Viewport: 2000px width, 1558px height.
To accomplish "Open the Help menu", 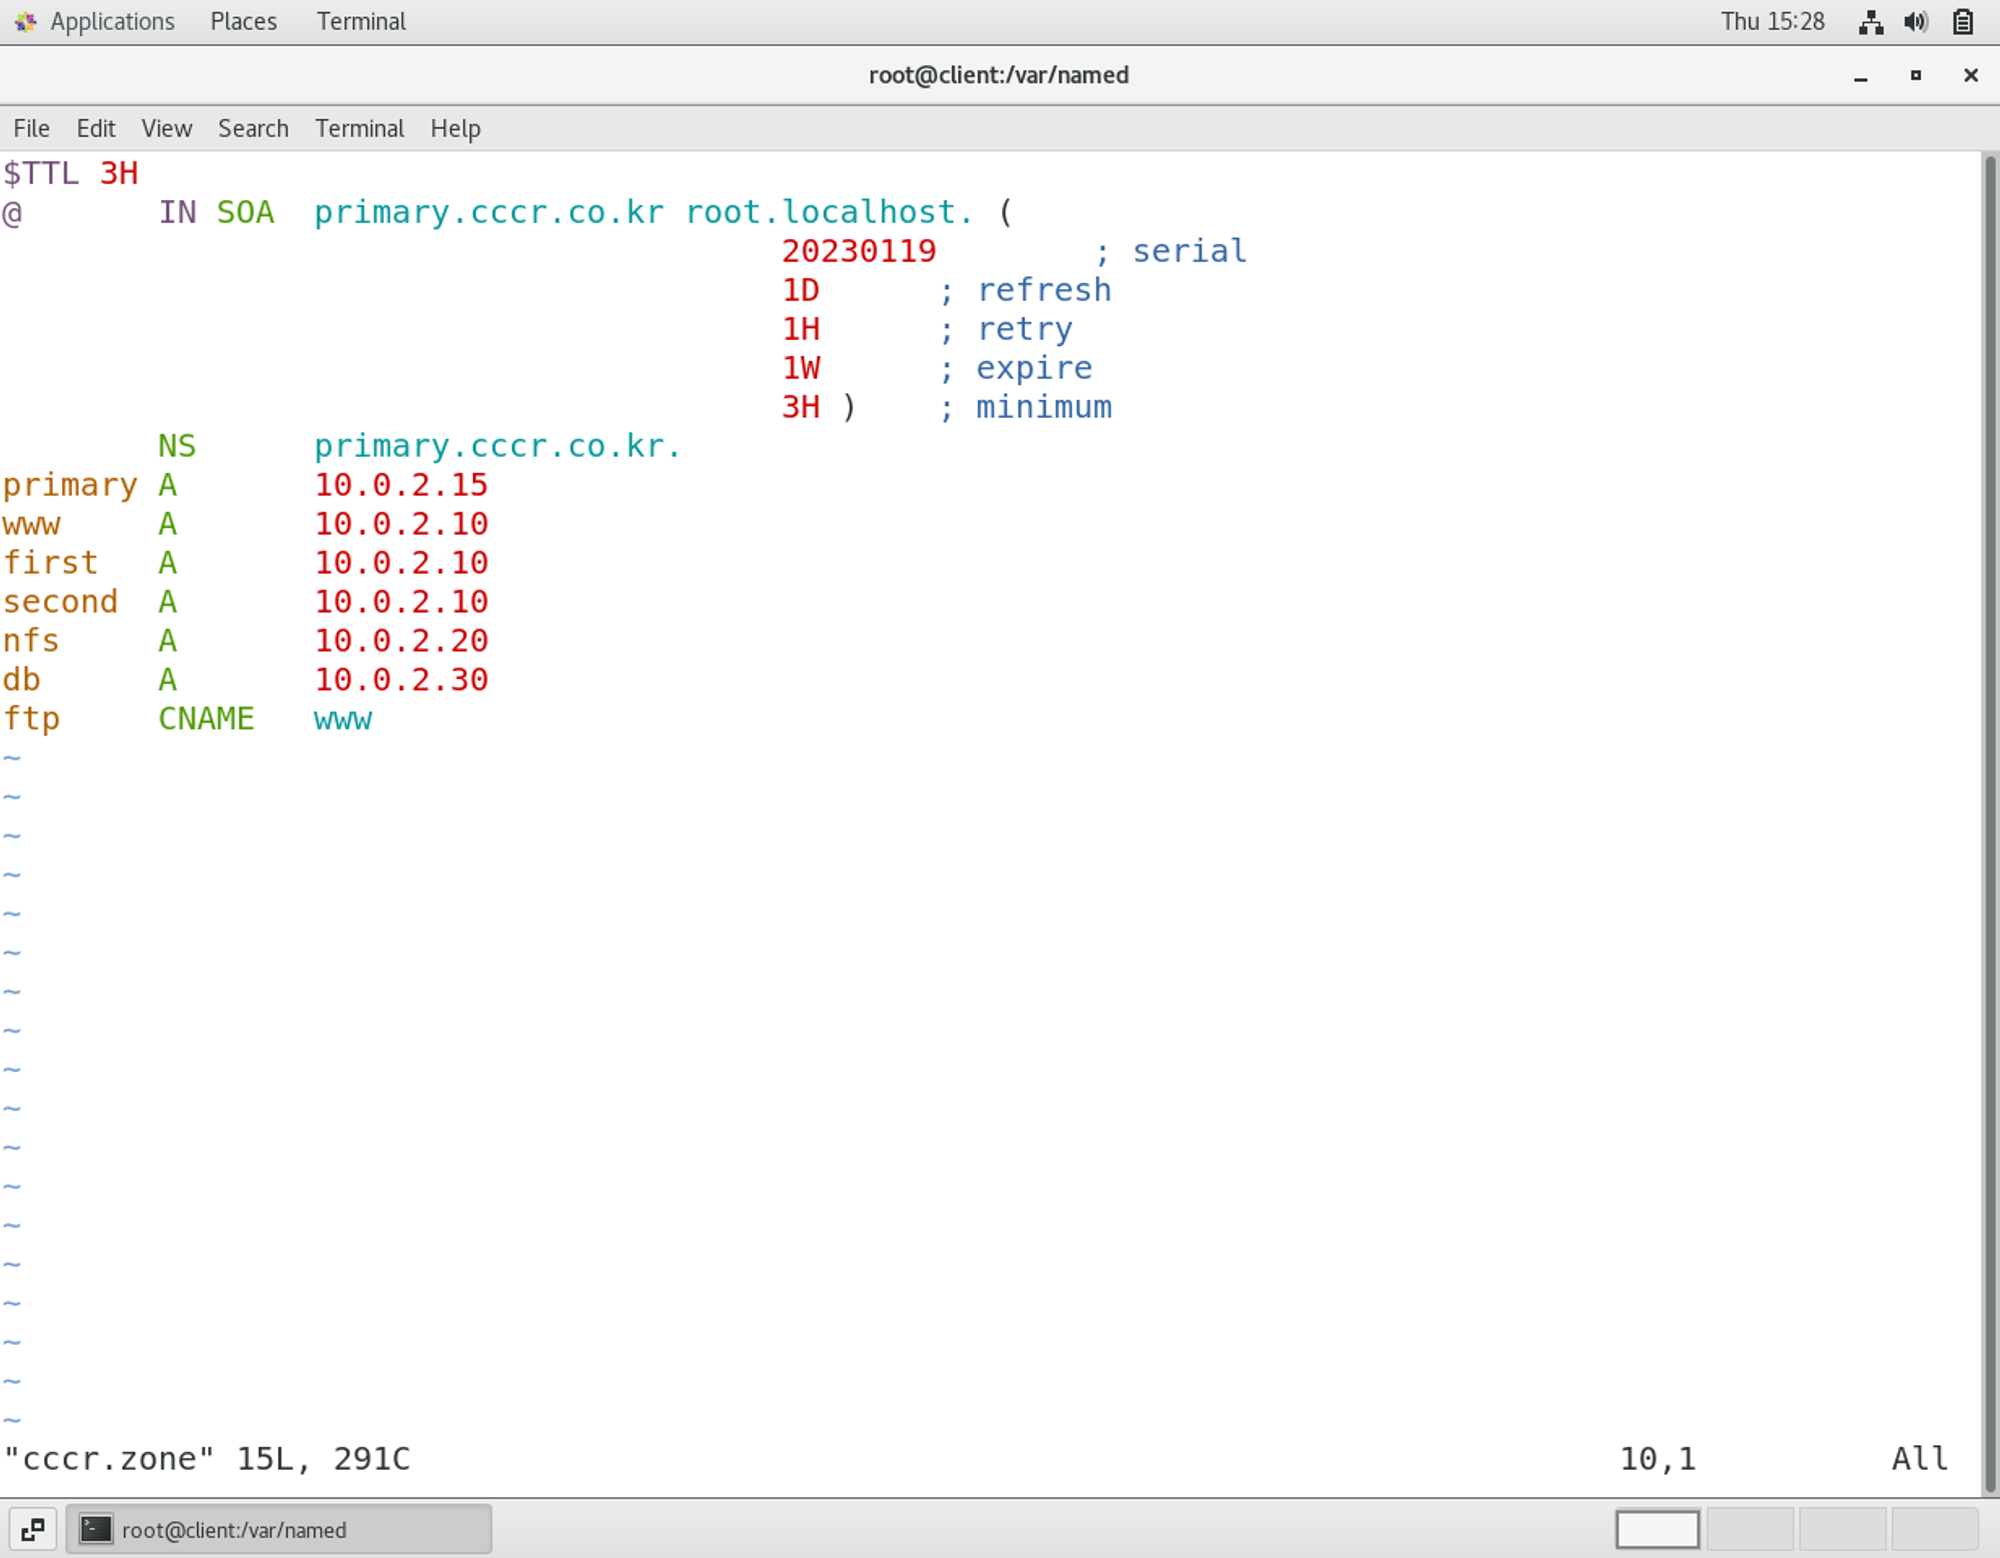I will (x=455, y=129).
